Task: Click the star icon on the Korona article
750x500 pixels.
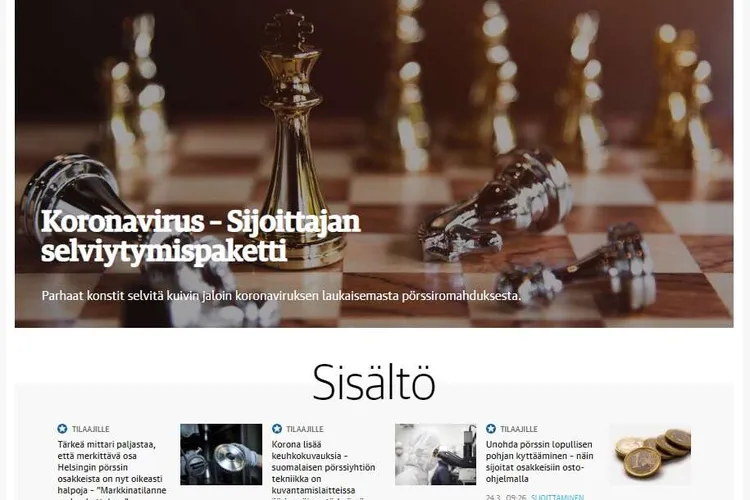Action: [276, 429]
